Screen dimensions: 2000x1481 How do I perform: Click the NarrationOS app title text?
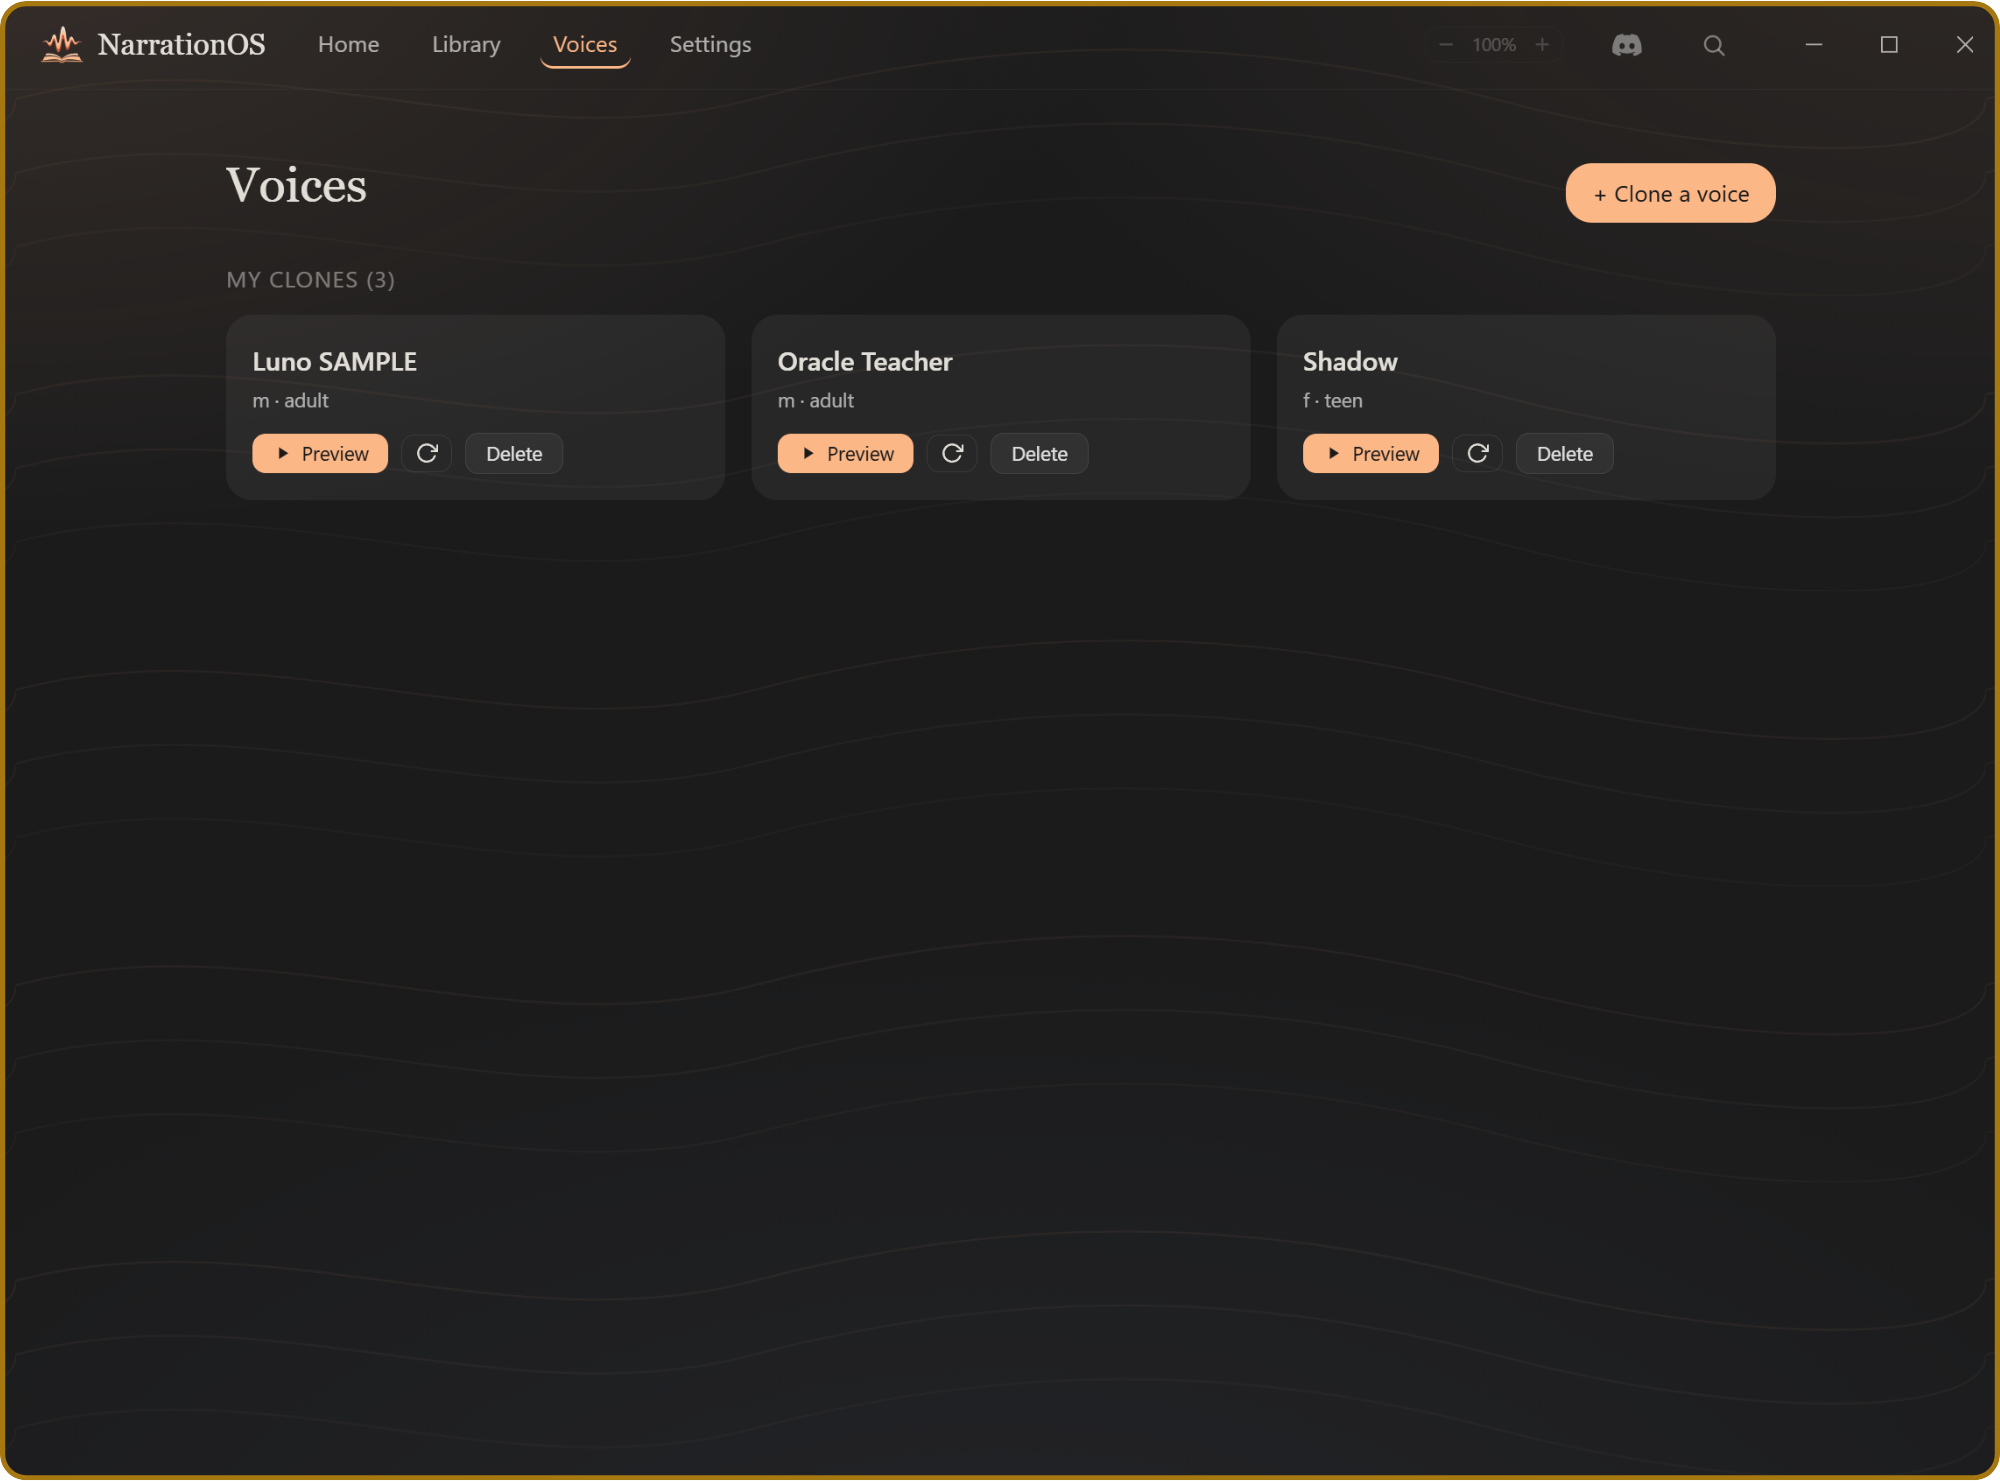[x=182, y=45]
